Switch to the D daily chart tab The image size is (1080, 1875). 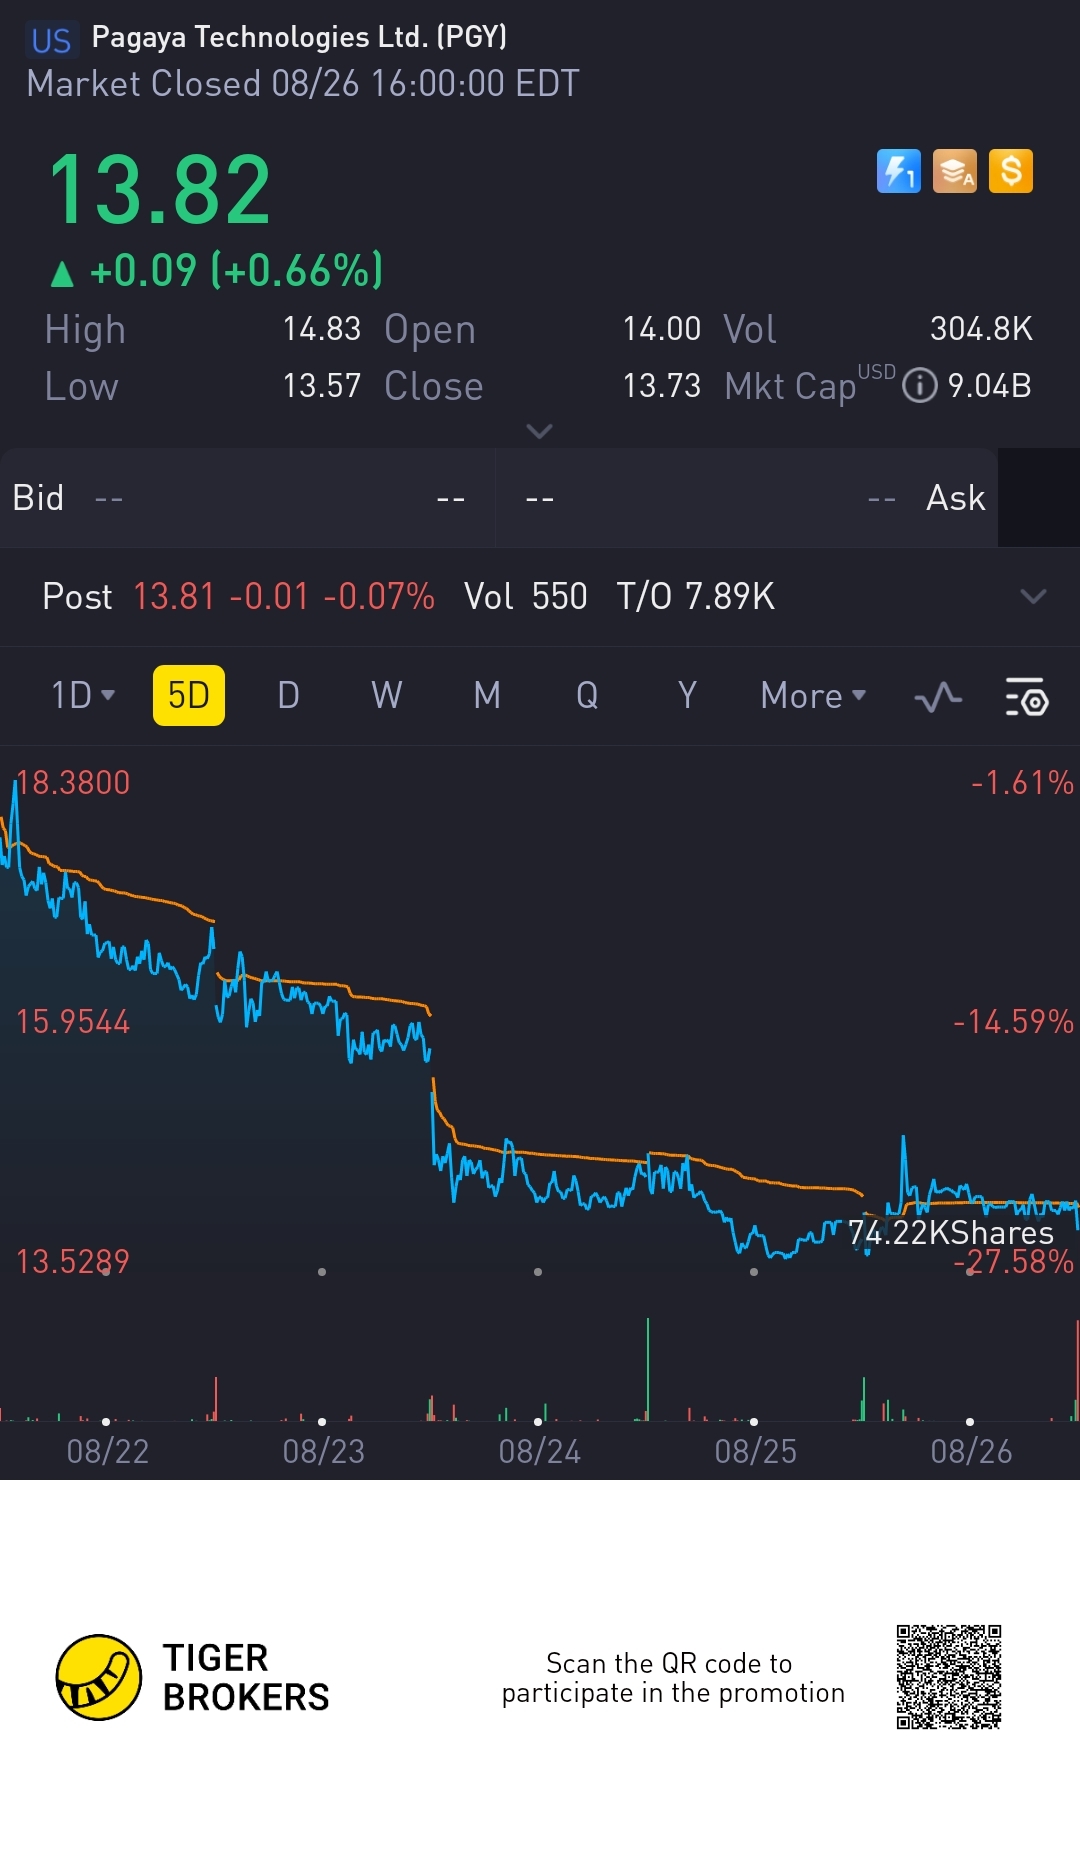288,695
